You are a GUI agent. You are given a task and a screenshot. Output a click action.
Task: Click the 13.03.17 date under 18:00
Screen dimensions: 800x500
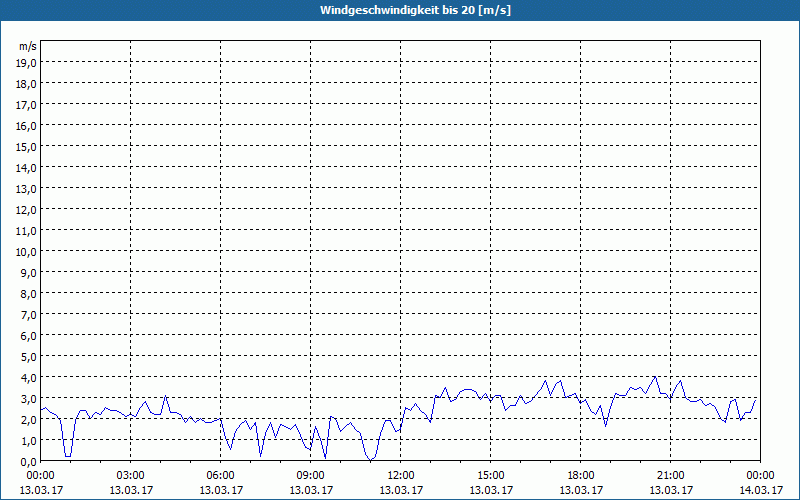[581, 490]
